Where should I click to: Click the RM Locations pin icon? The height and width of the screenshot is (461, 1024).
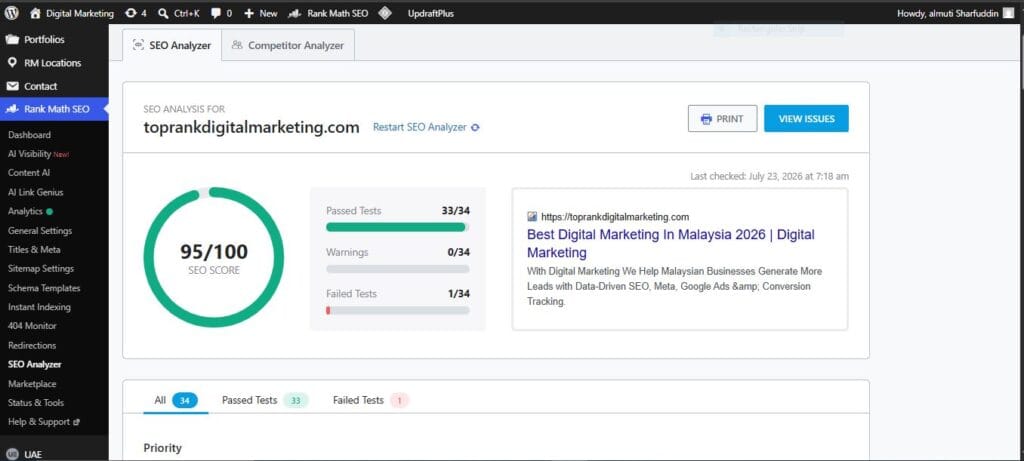point(12,63)
